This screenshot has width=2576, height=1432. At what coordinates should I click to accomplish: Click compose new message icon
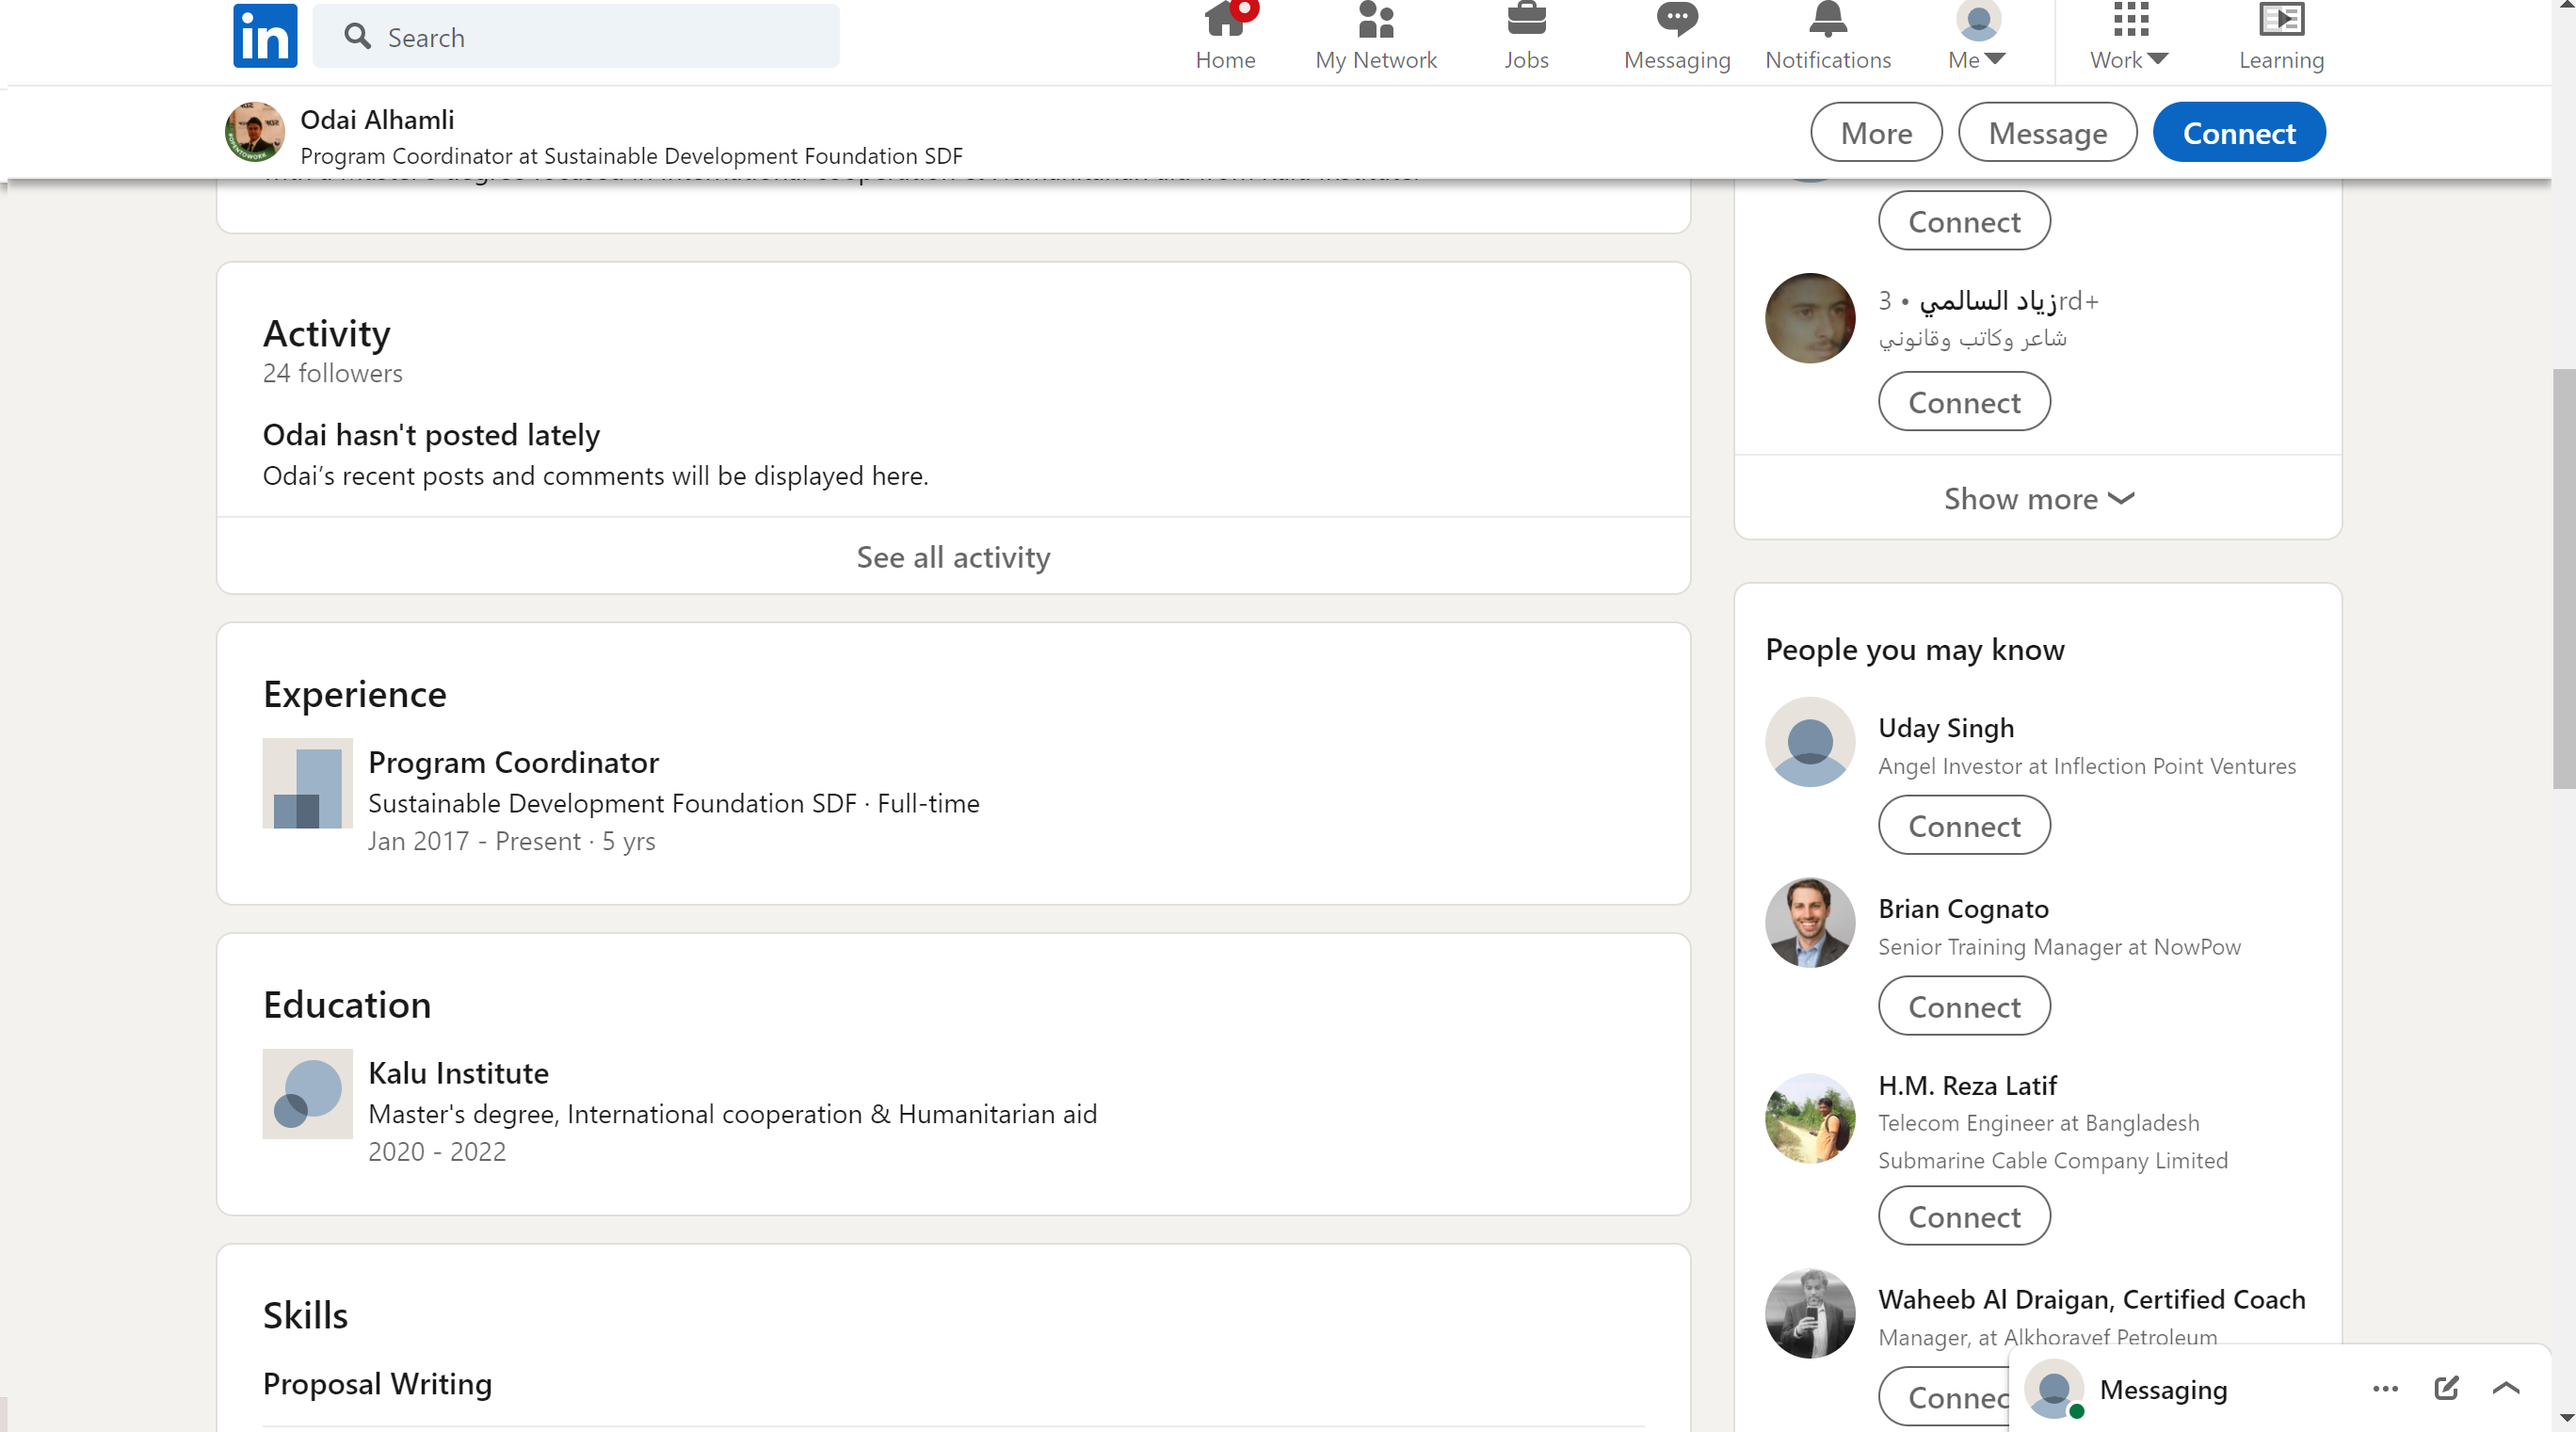tap(2446, 1388)
